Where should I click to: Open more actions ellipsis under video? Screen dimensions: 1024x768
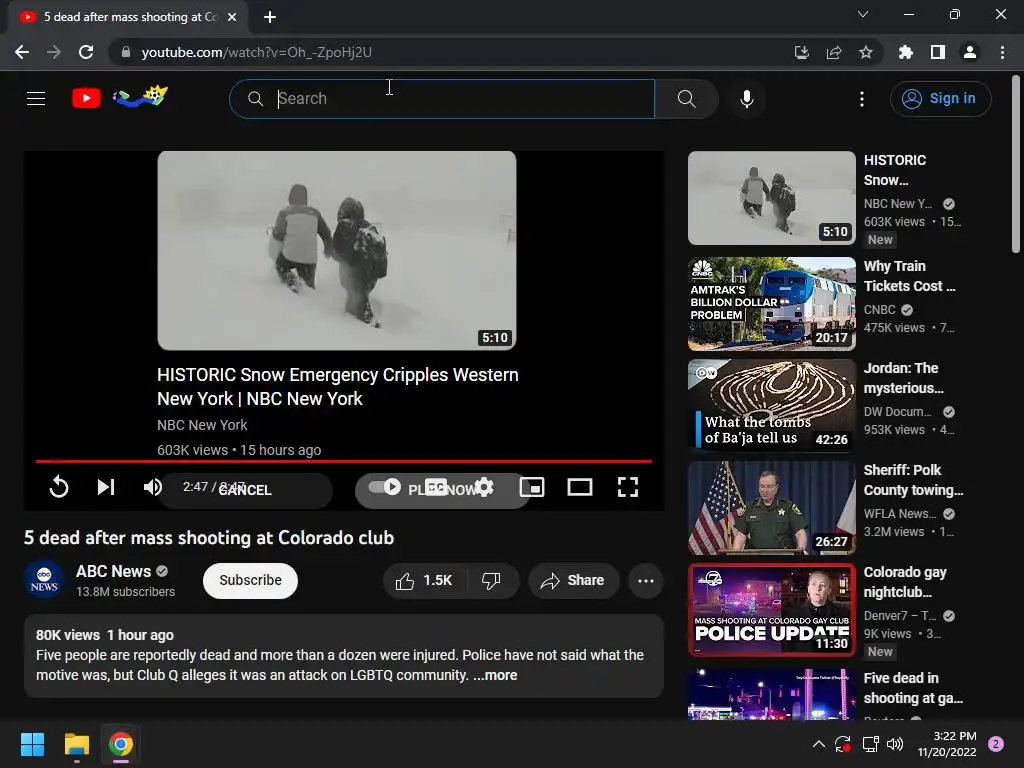pyautogui.click(x=646, y=581)
